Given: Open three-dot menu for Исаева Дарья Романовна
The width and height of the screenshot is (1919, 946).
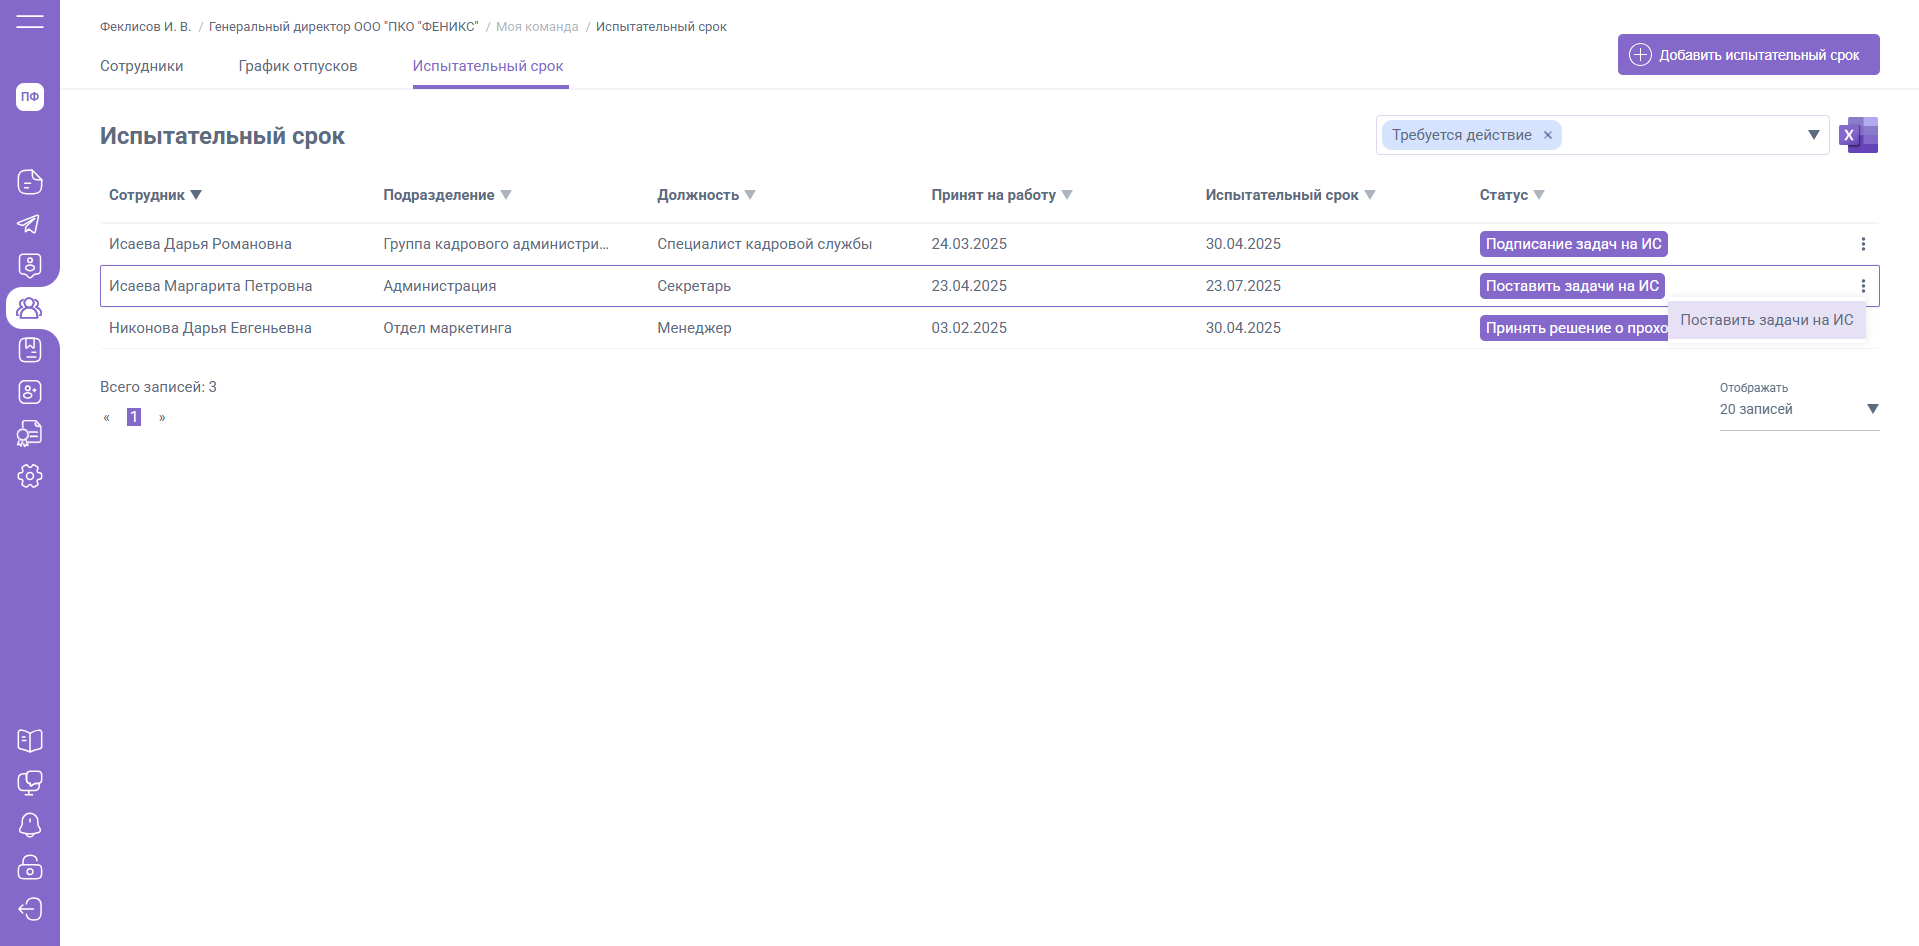Looking at the screenshot, I should click(1863, 244).
